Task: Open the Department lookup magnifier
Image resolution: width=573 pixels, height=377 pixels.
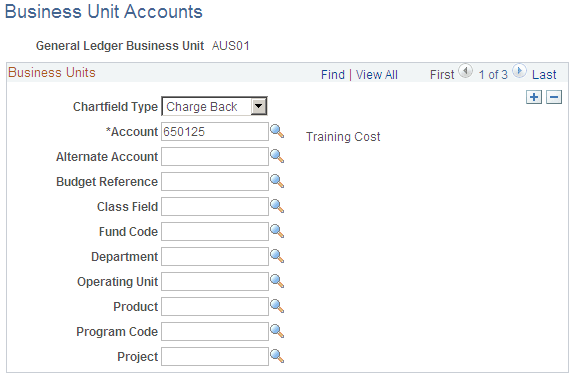Action: (x=277, y=256)
